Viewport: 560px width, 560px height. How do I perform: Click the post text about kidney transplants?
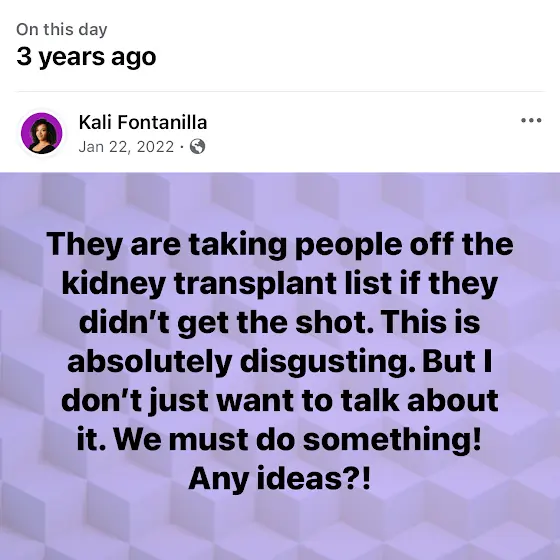pos(280,361)
